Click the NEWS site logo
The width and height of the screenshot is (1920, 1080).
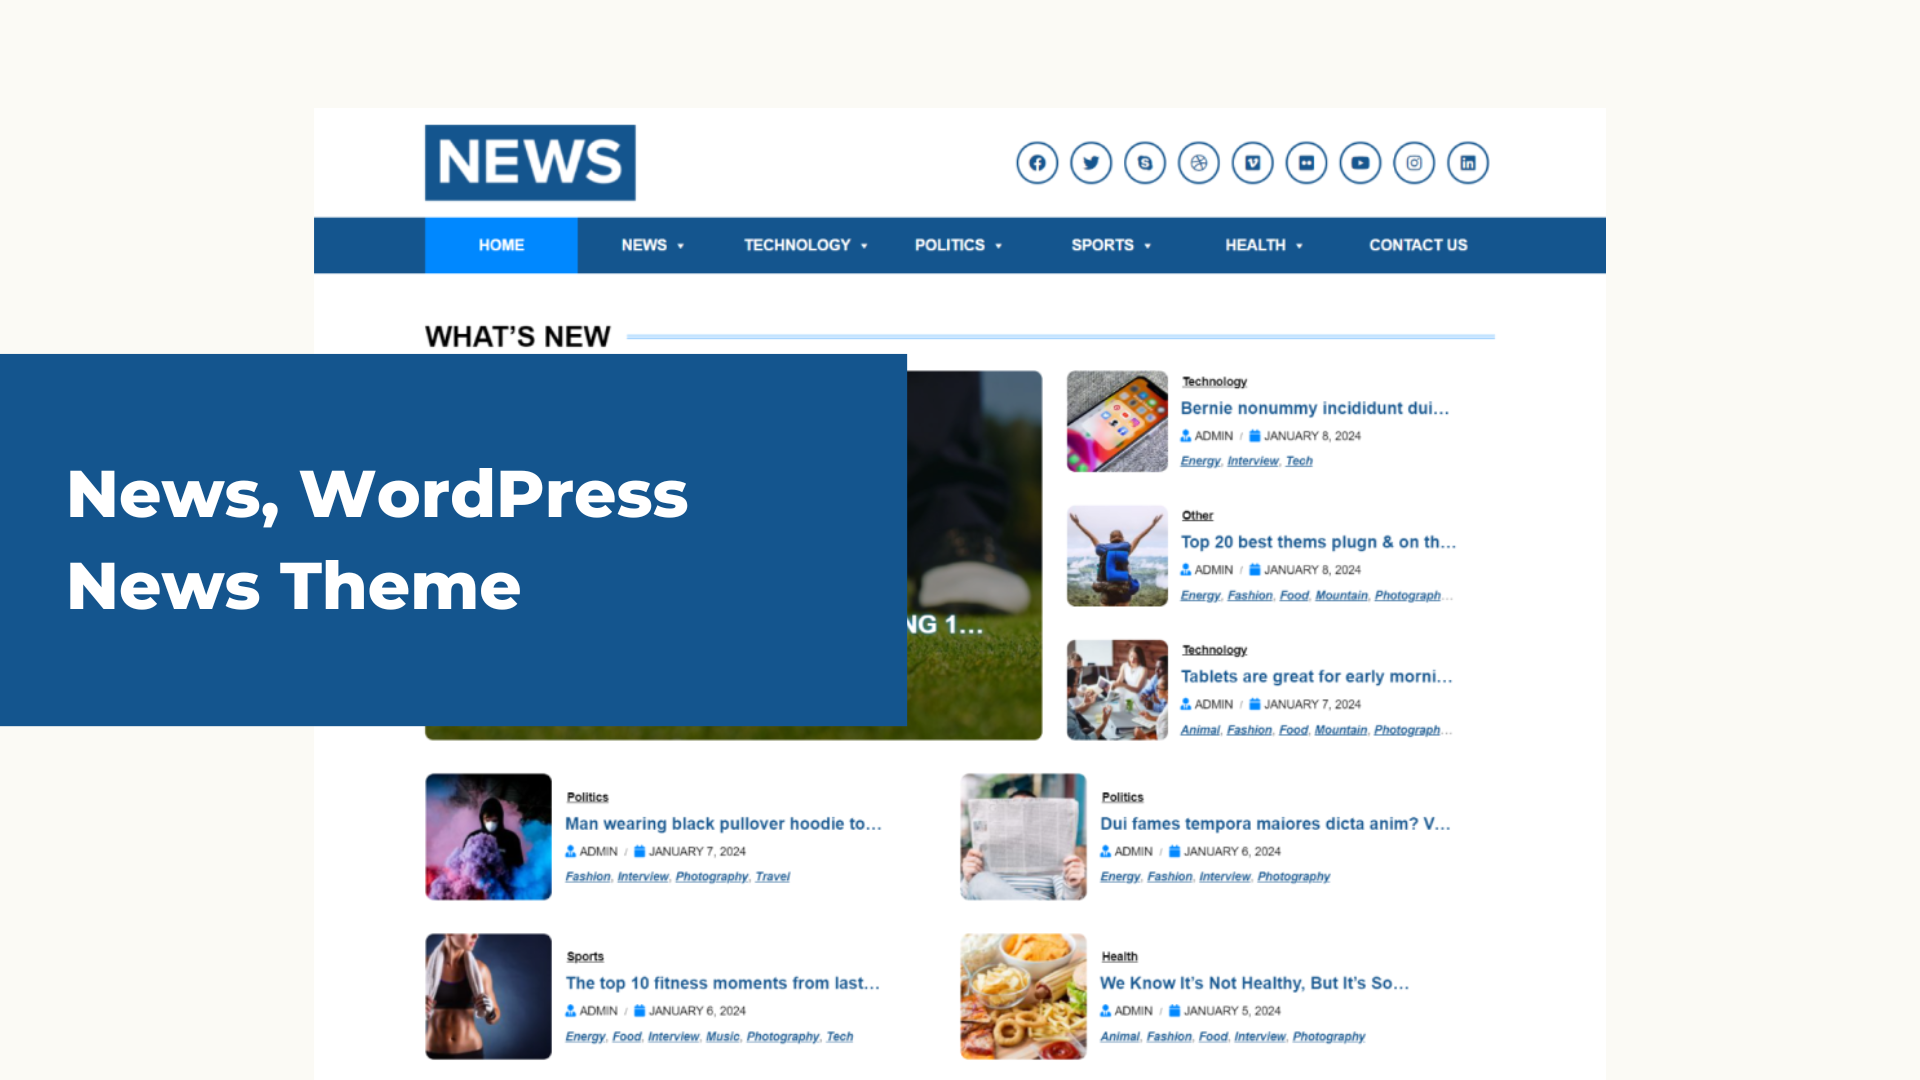click(x=530, y=162)
